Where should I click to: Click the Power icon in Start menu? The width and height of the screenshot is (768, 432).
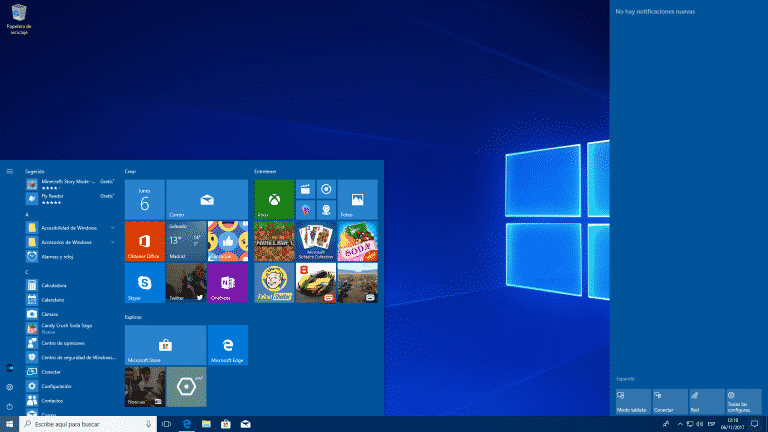pos(9,406)
